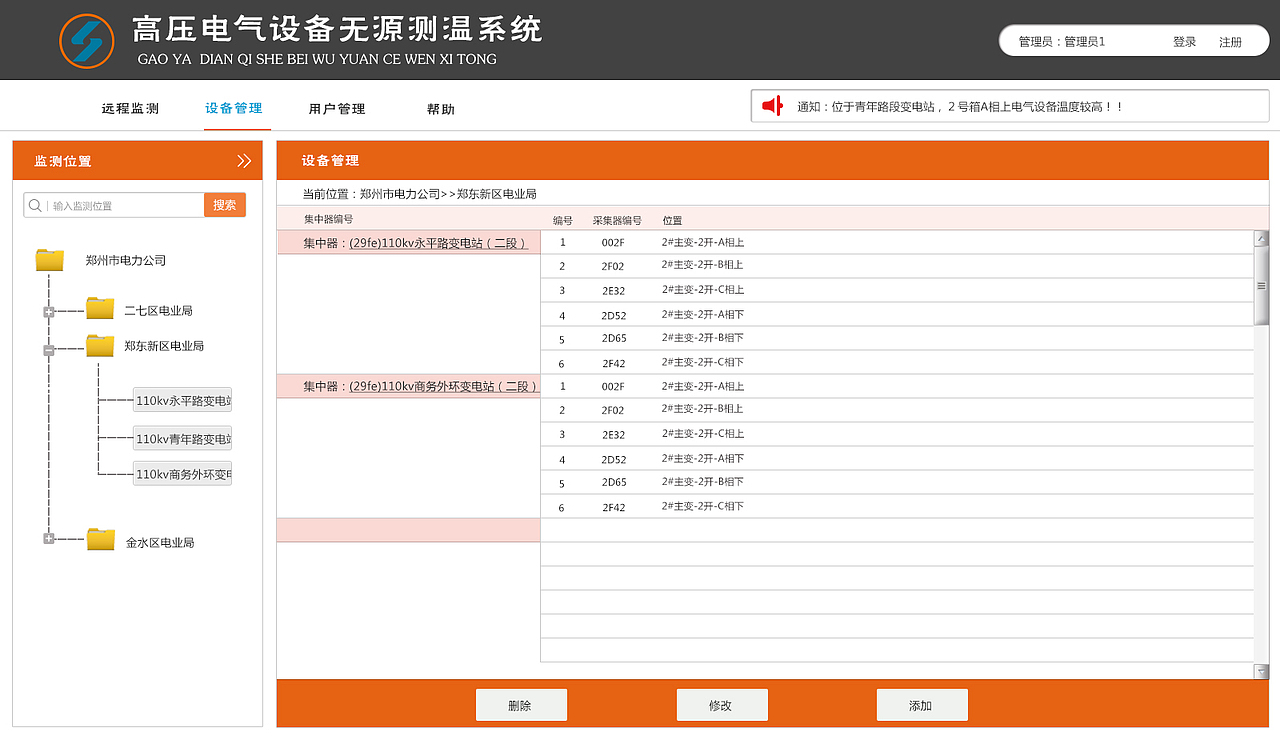
Task: Expand the 二七区电业局 tree node
Action: pyautogui.click(x=48, y=310)
